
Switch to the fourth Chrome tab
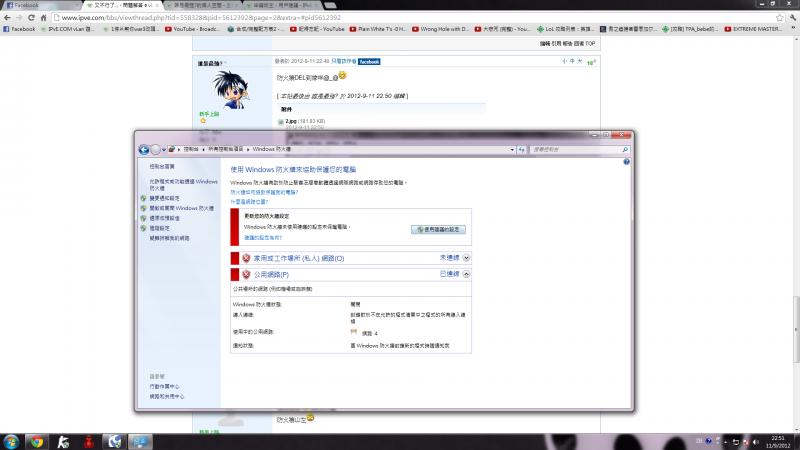tap(283, 5)
